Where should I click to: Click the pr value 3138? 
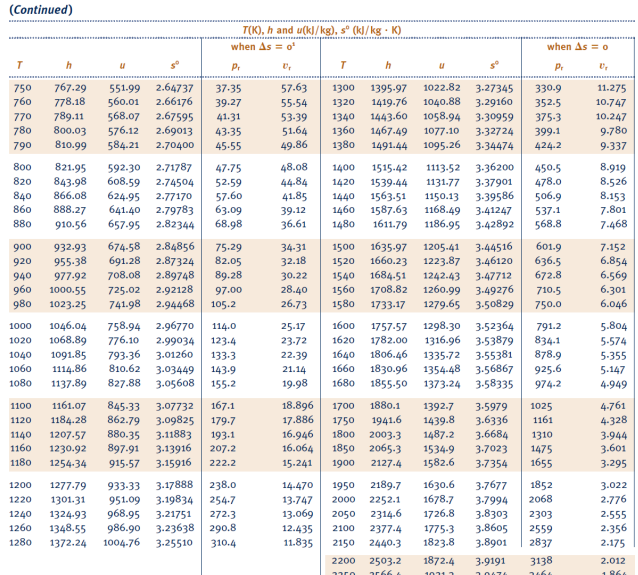(542, 561)
